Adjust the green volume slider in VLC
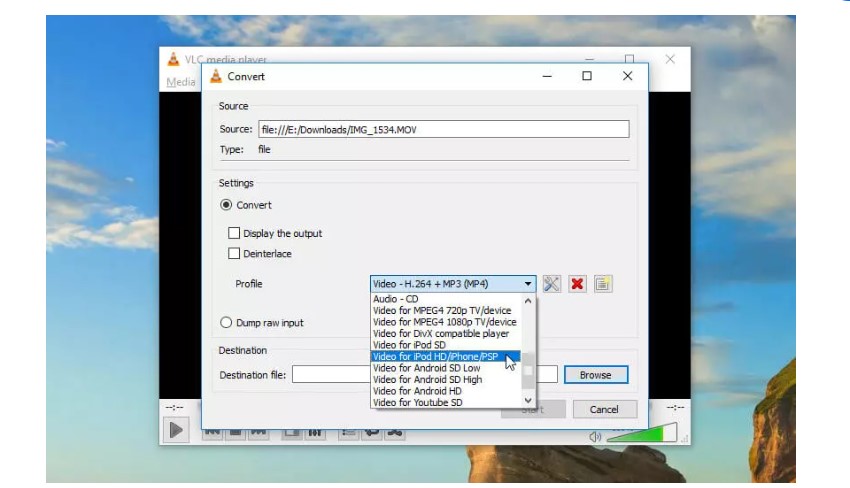The image size is (850, 488). point(642,433)
